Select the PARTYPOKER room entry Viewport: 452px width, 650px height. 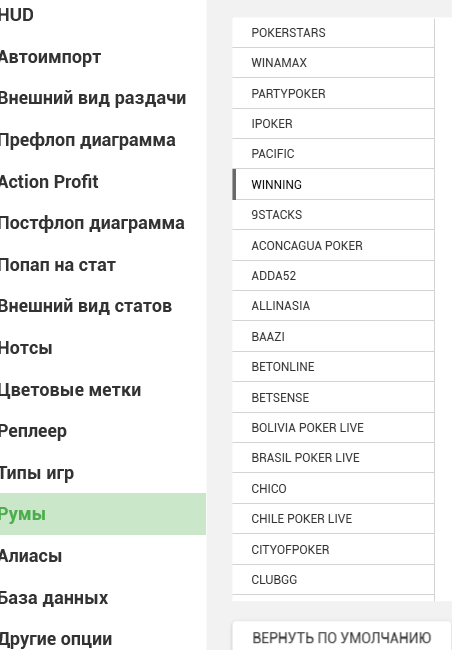pyautogui.click(x=333, y=93)
